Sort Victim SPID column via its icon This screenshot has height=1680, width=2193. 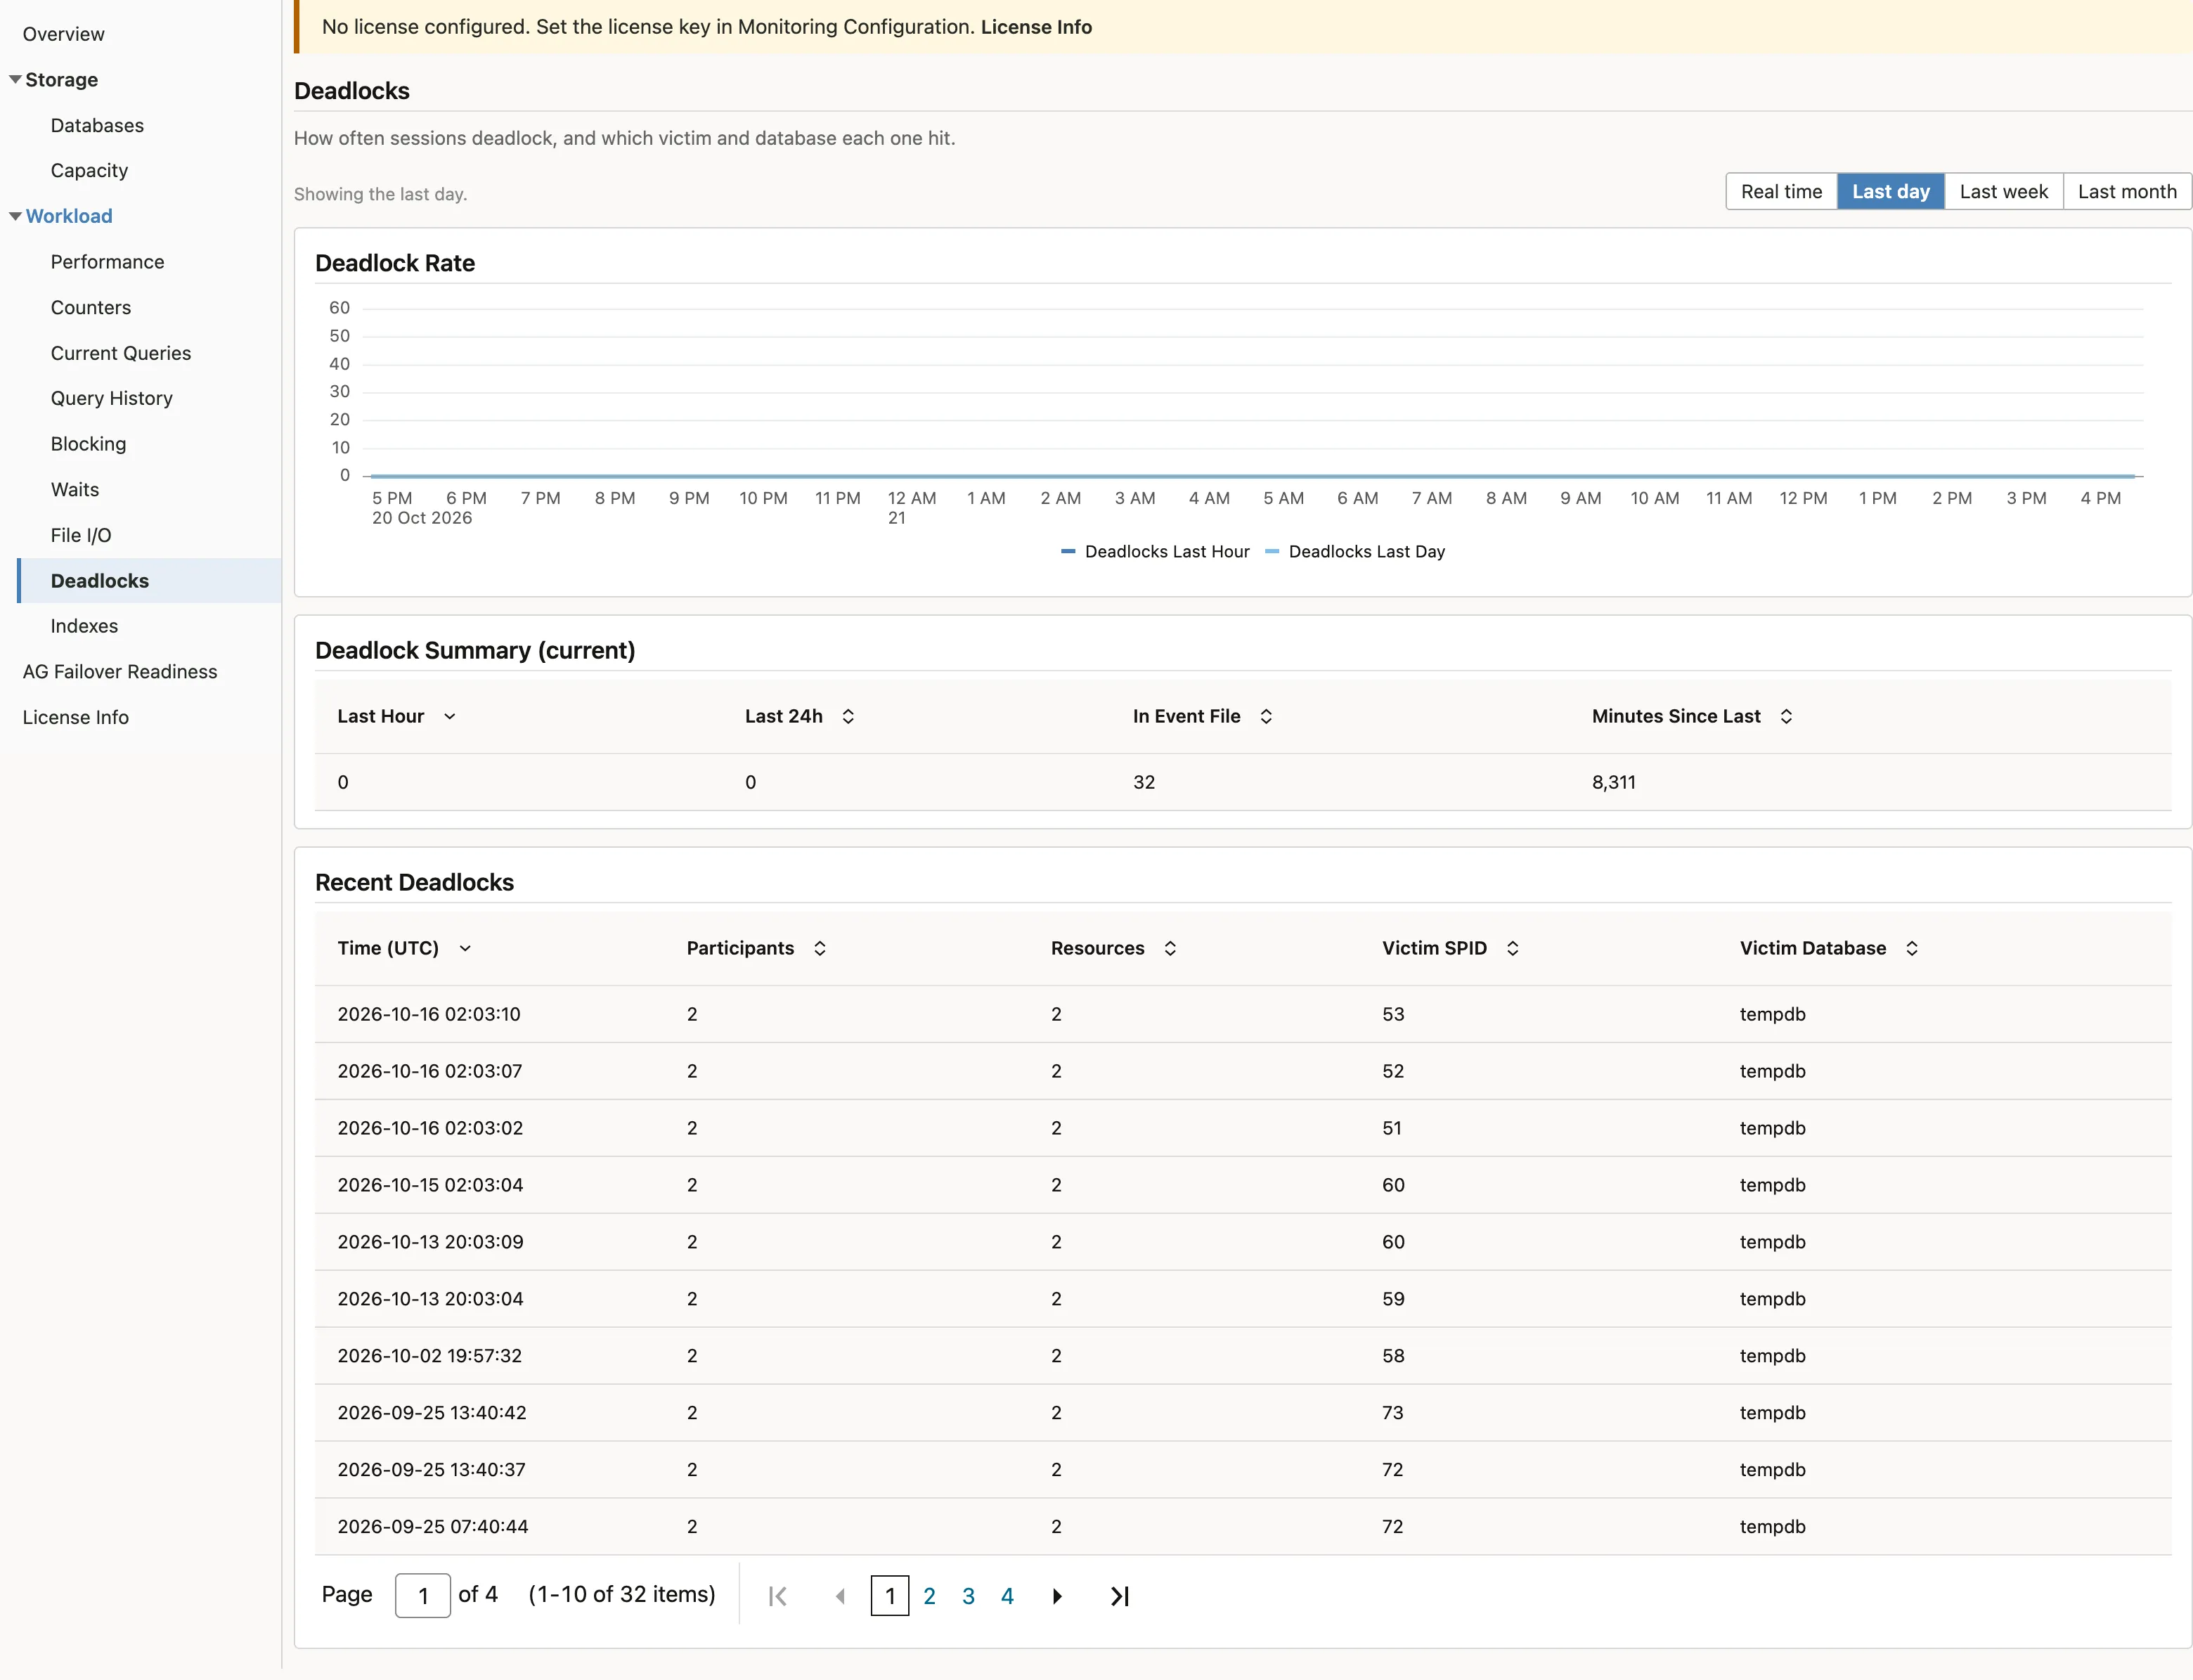point(1513,948)
